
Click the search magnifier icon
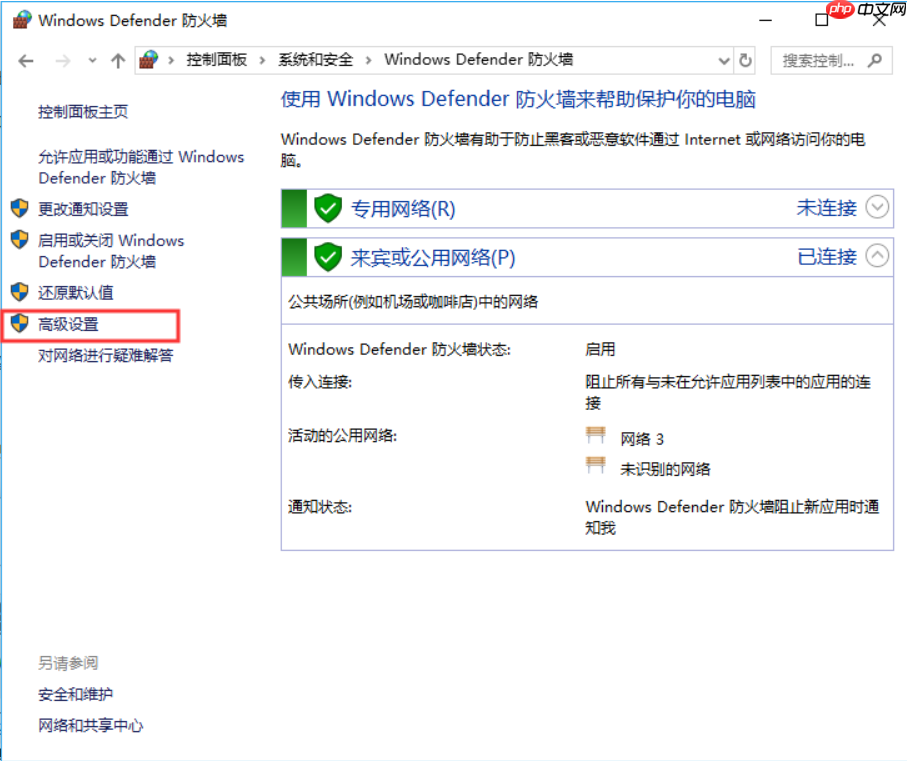pyautogui.click(x=873, y=60)
